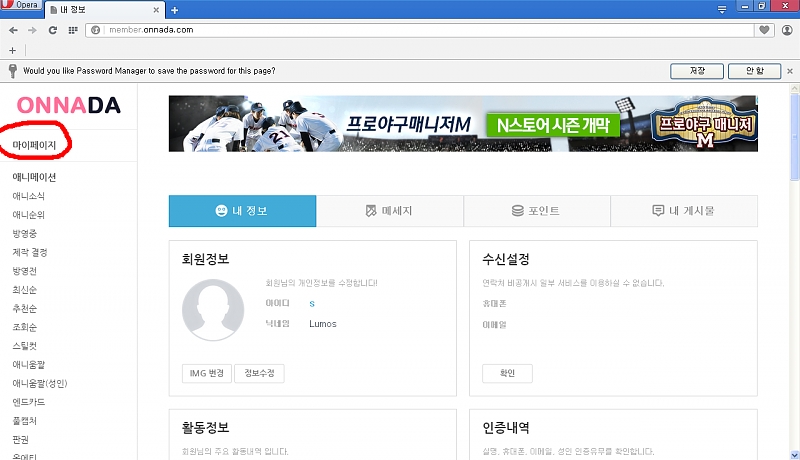Click the ONNADA logo

68,106
